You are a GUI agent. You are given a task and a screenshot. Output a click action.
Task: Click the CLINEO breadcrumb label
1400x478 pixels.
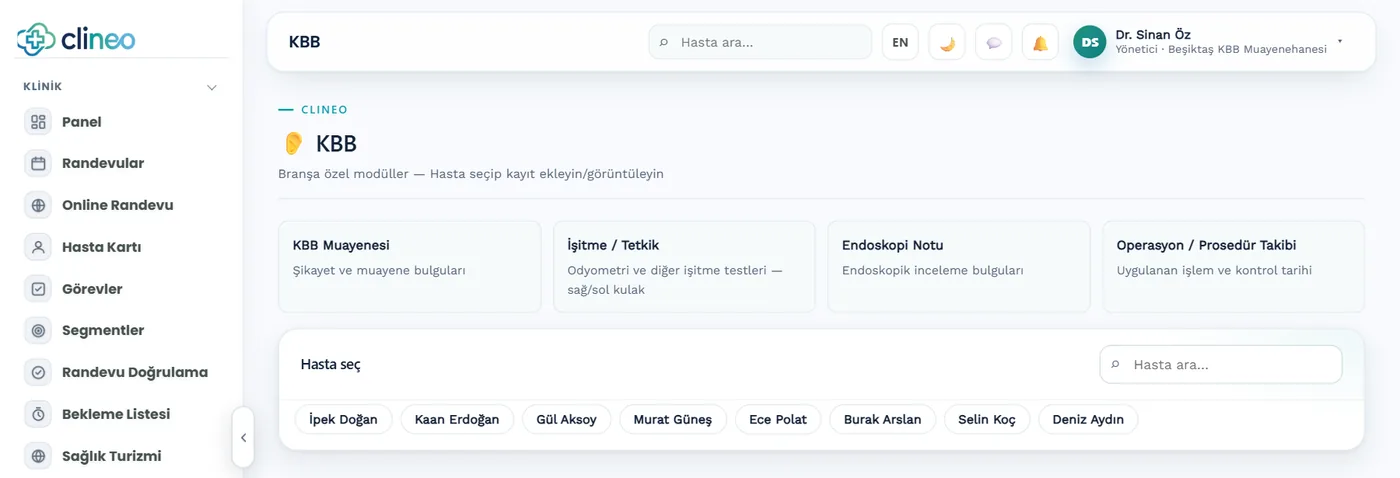coord(324,110)
